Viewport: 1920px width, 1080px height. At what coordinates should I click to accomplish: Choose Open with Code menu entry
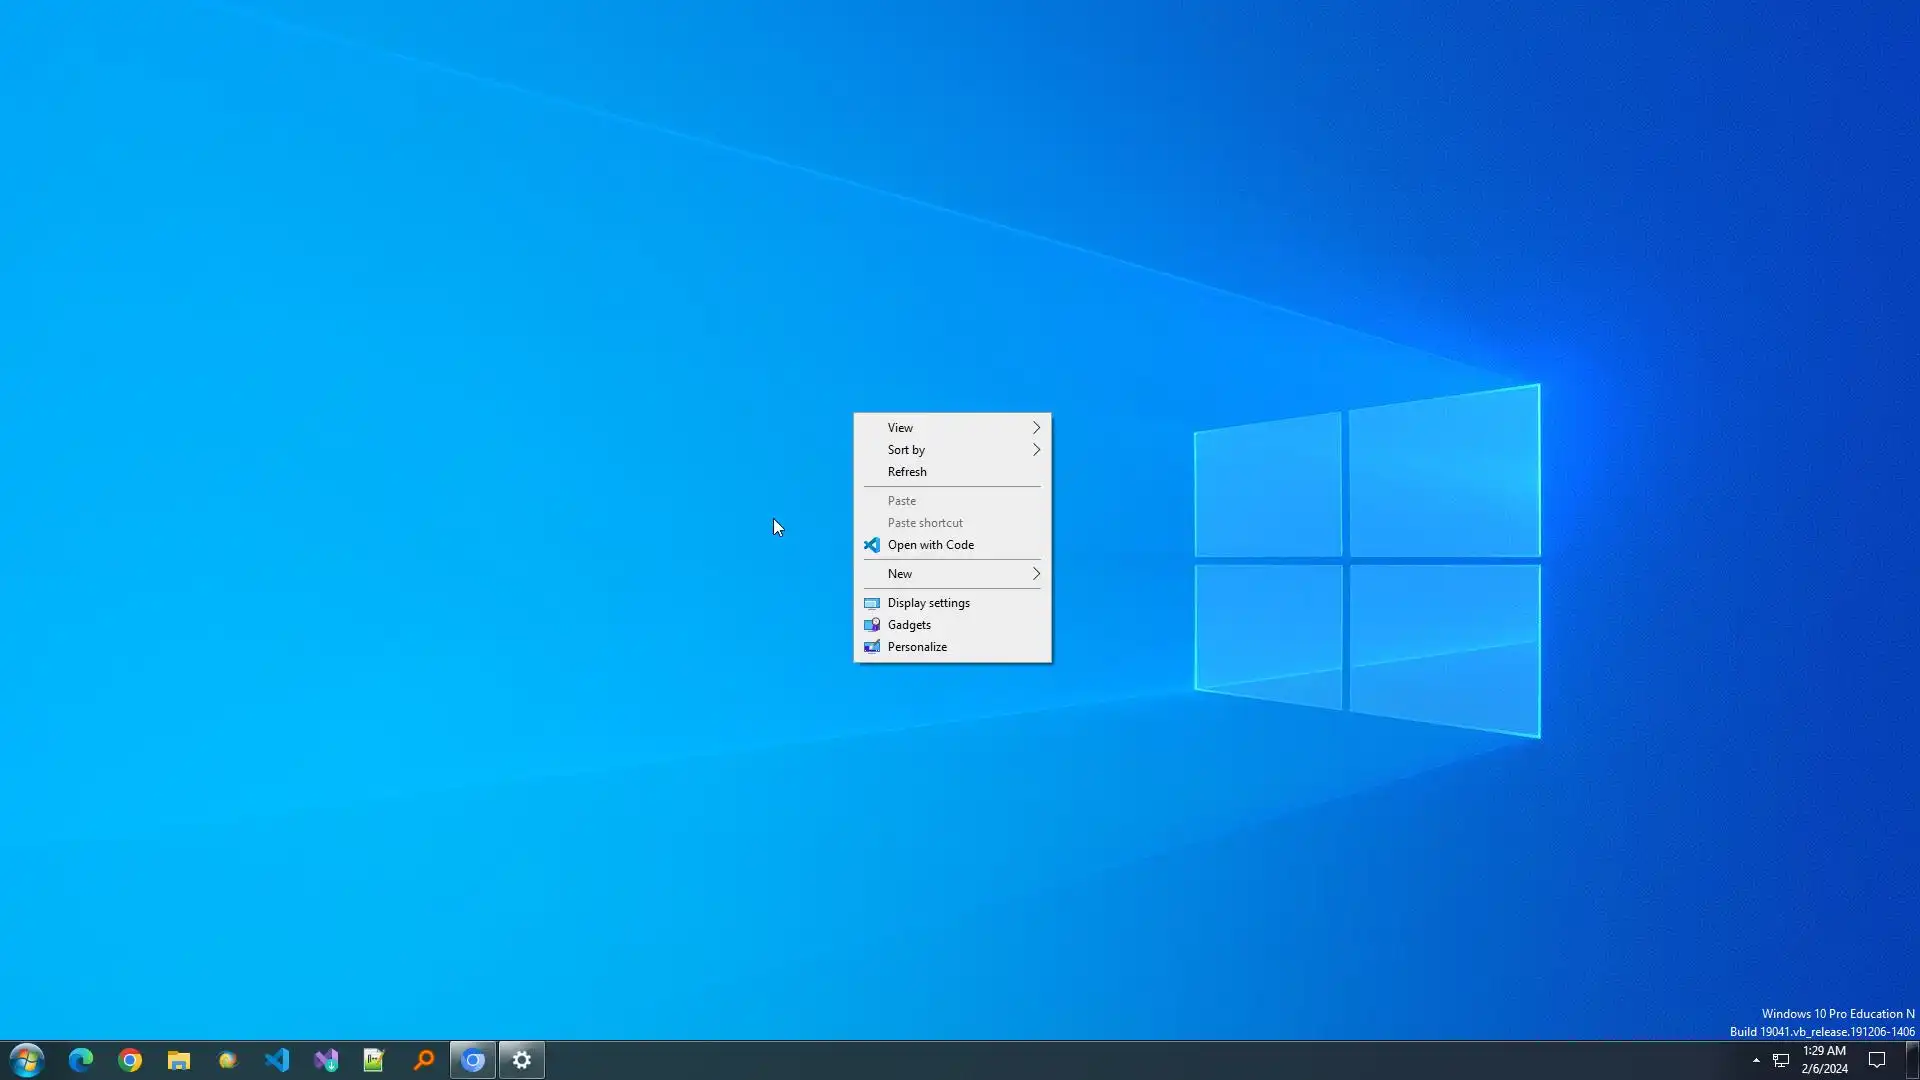point(930,545)
